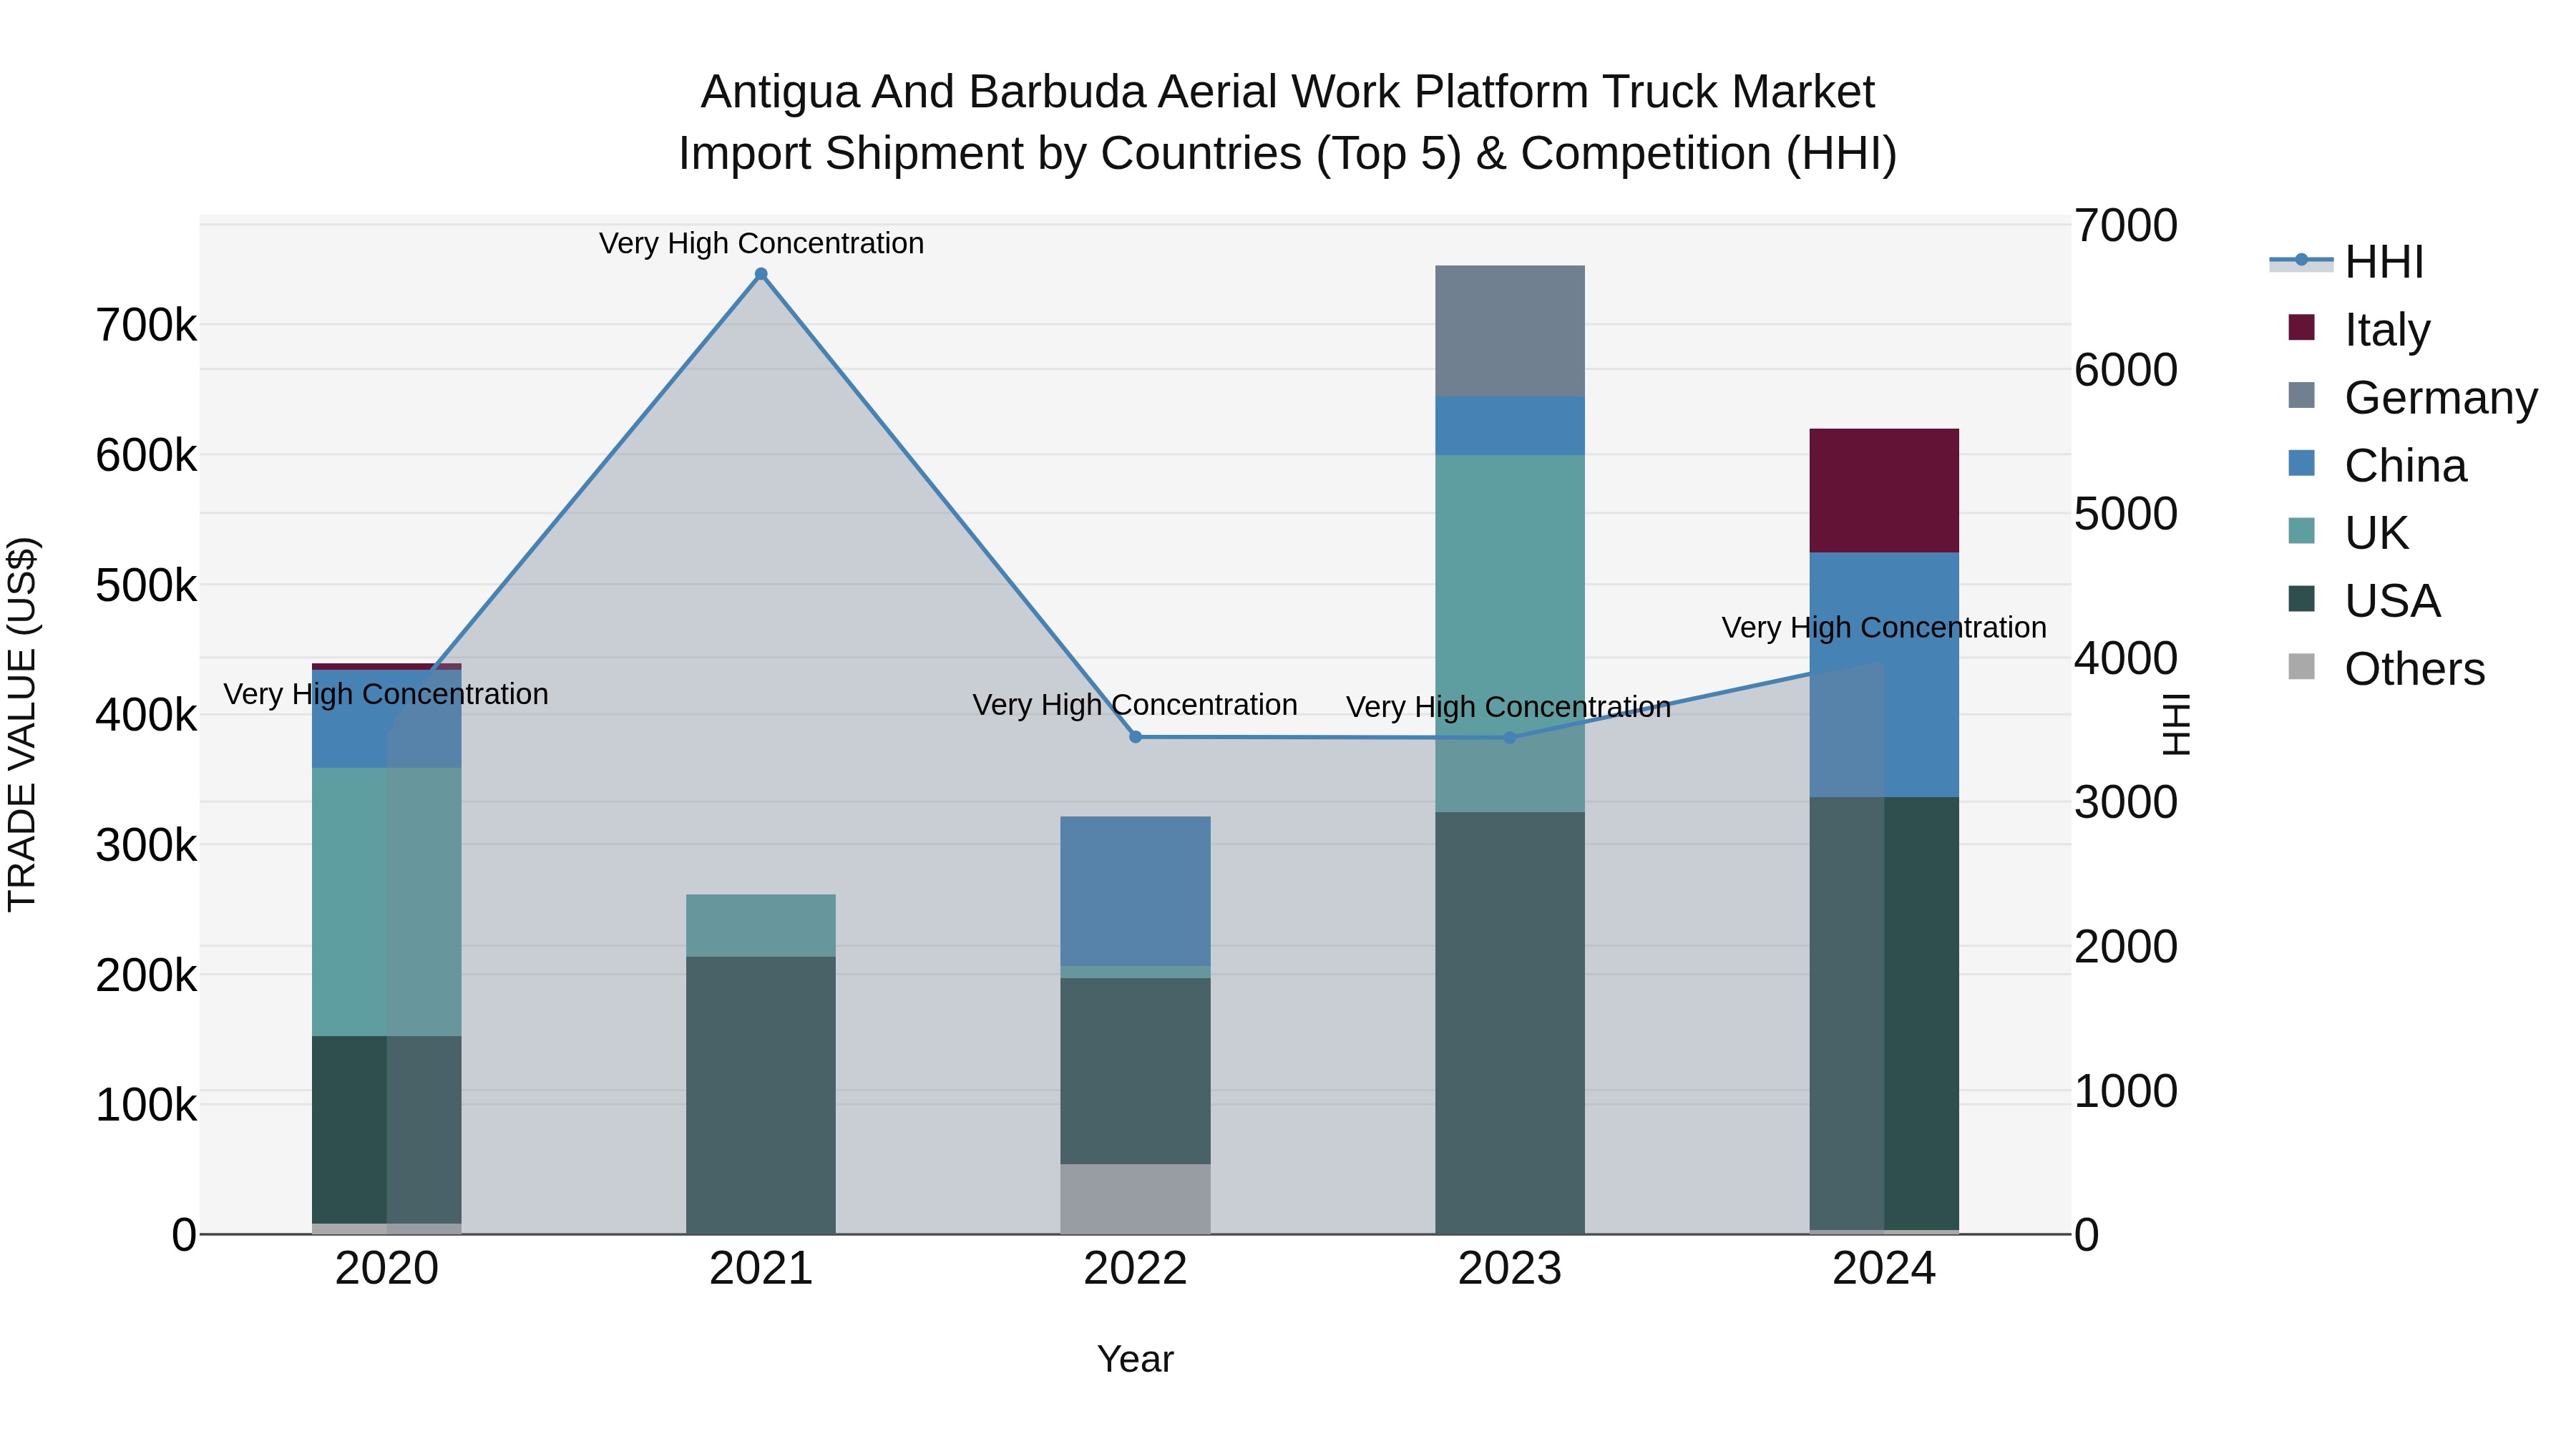Viewport: 2576px width, 1449px height.
Task: Click the Germany gray-blue legend swatch
Action: (x=2301, y=395)
